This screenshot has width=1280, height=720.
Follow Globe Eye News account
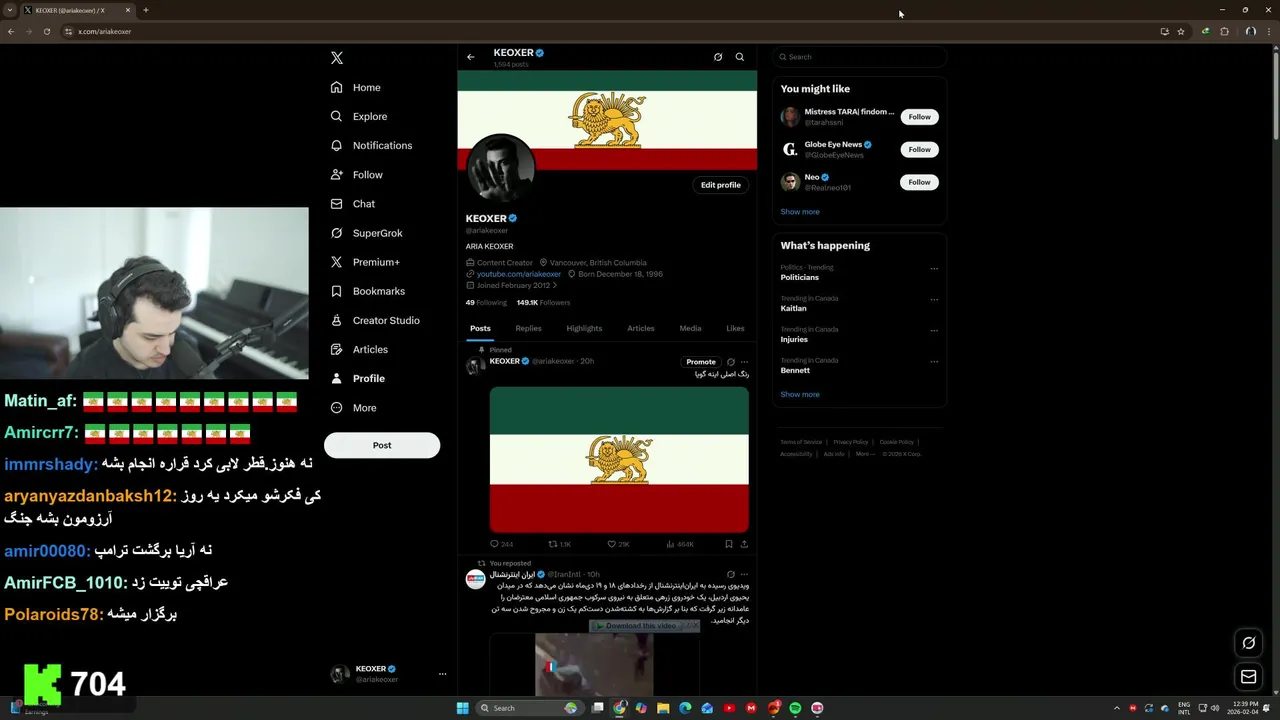click(x=920, y=149)
